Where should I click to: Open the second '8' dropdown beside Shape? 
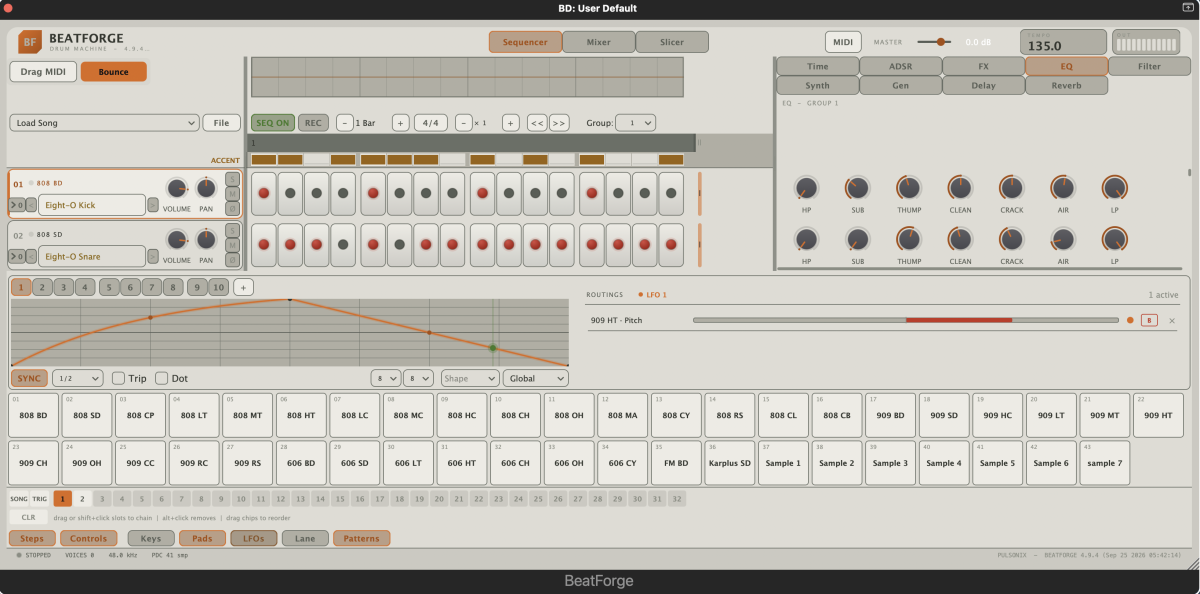(x=418, y=378)
